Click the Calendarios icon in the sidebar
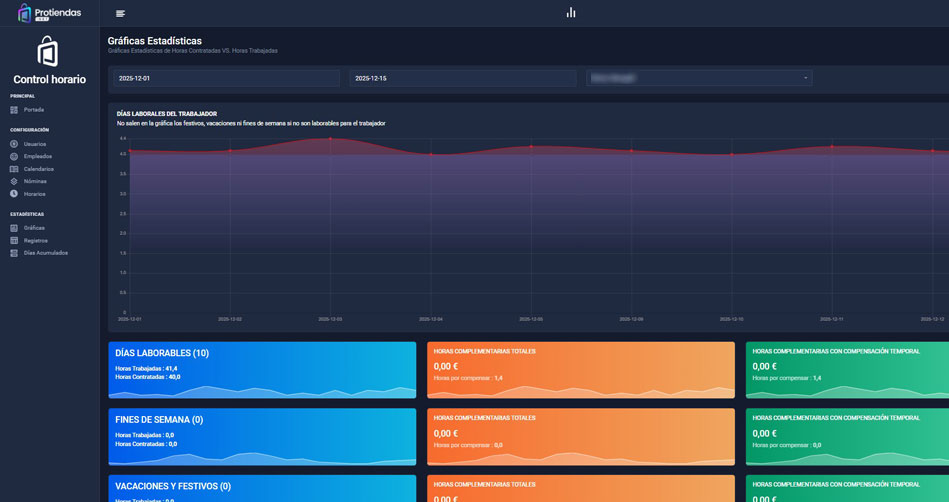Image resolution: width=949 pixels, height=502 pixels. tap(14, 169)
